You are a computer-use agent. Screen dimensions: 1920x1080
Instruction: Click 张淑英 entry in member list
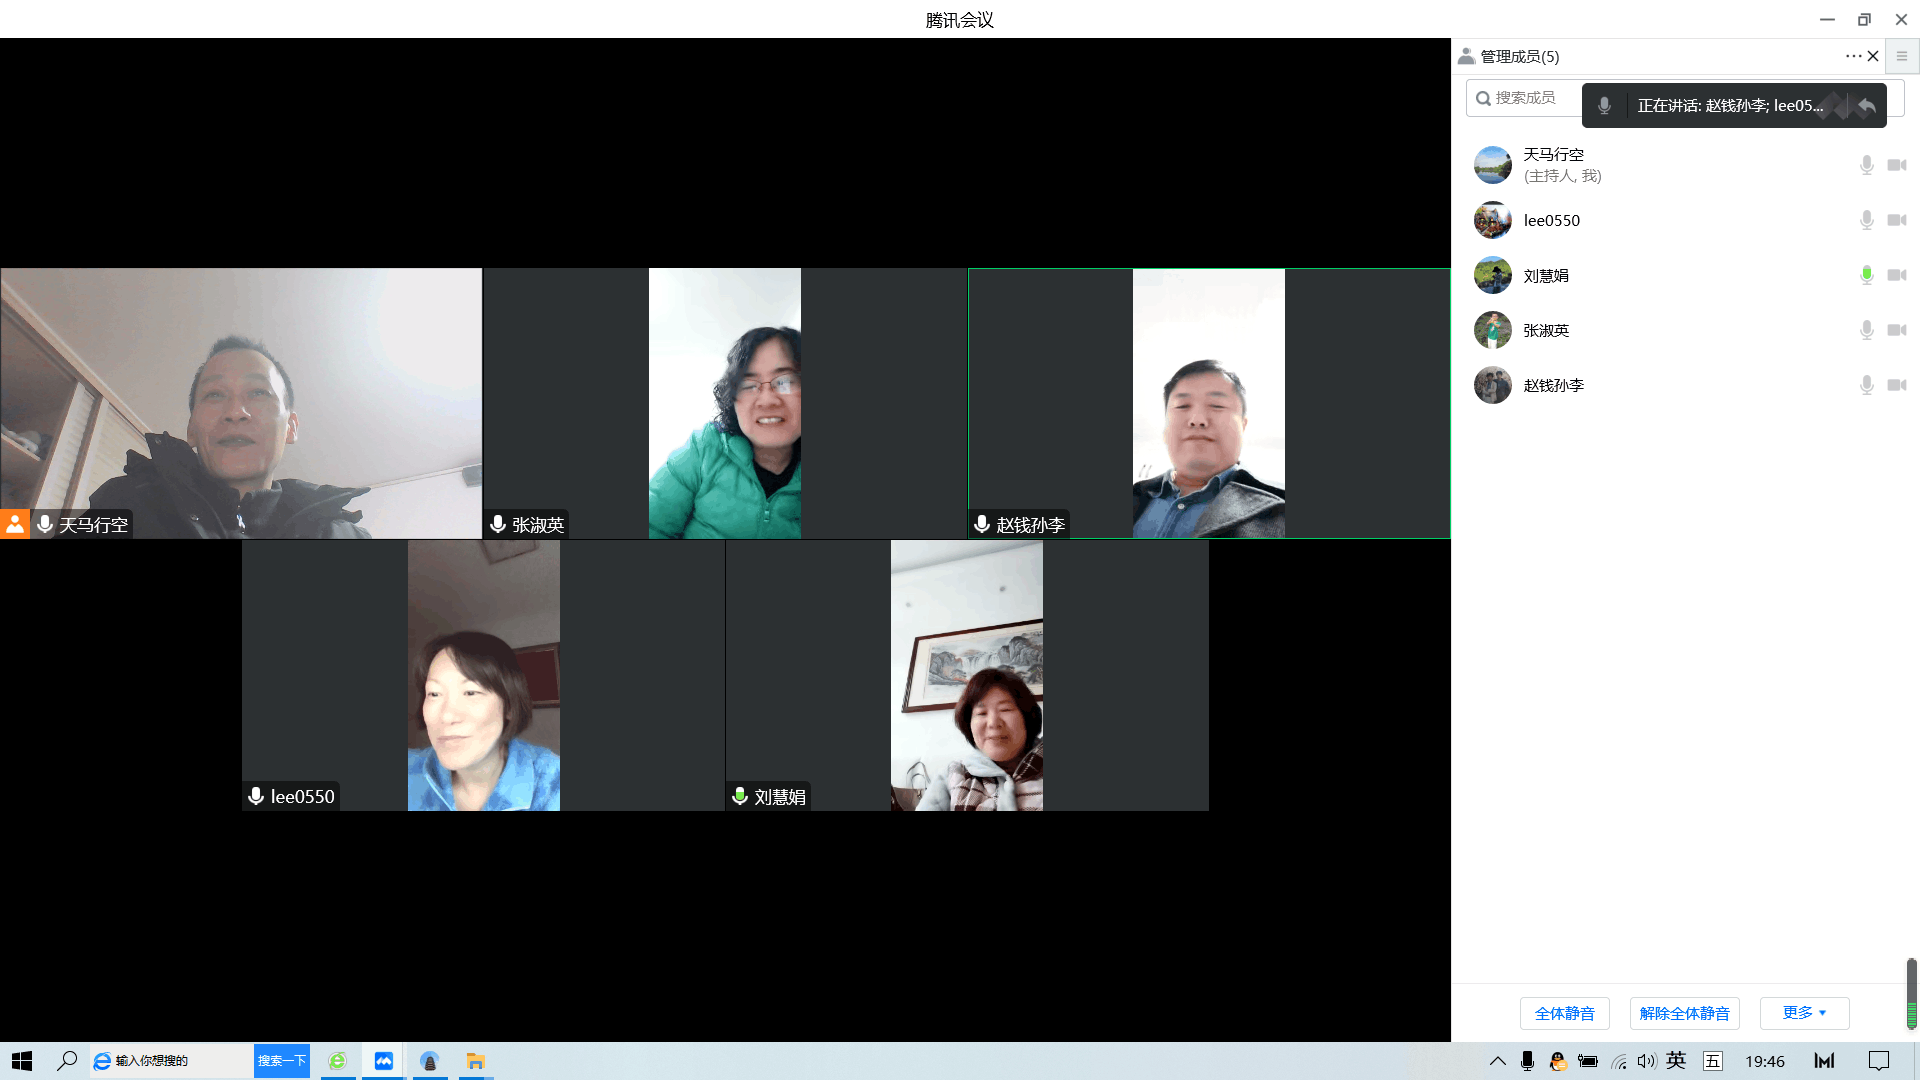pos(1546,330)
